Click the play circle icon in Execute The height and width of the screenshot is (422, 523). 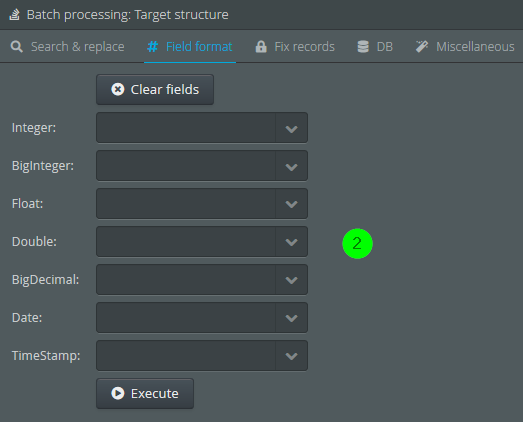(x=118, y=393)
